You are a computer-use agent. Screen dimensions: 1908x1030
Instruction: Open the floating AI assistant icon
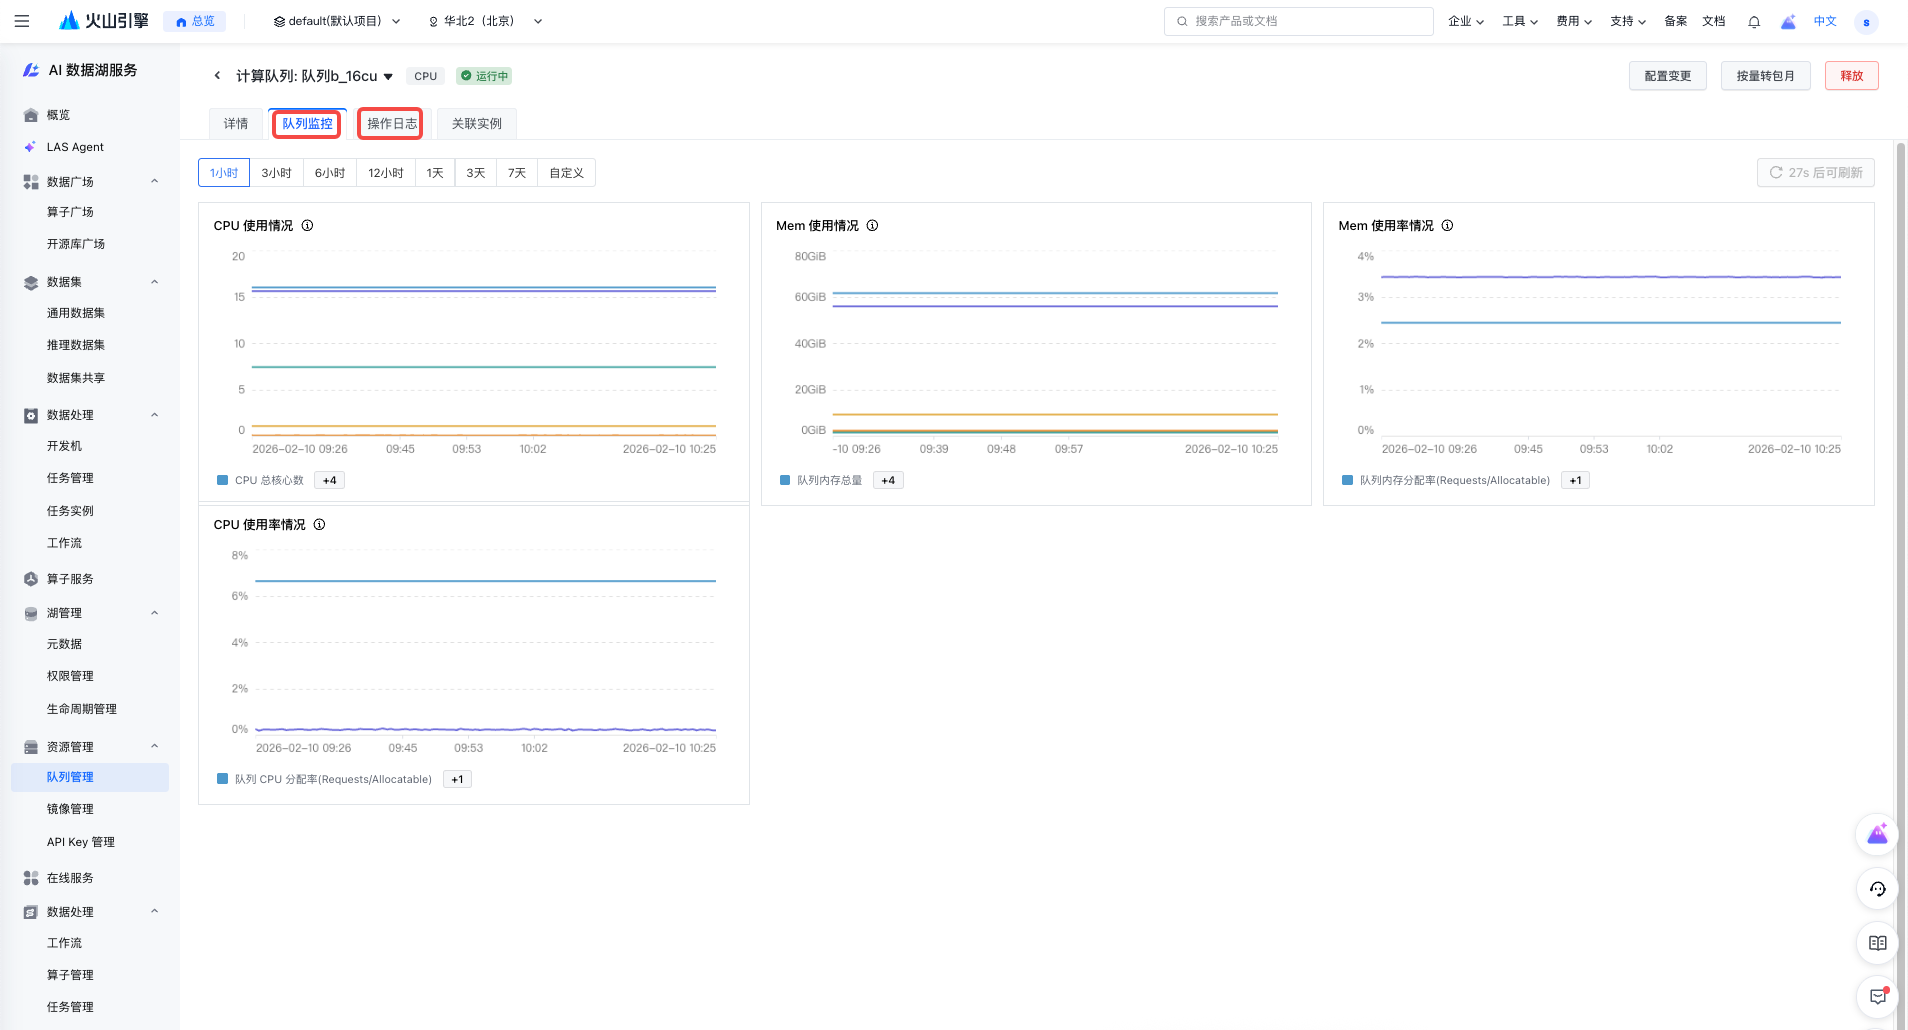coord(1877,835)
